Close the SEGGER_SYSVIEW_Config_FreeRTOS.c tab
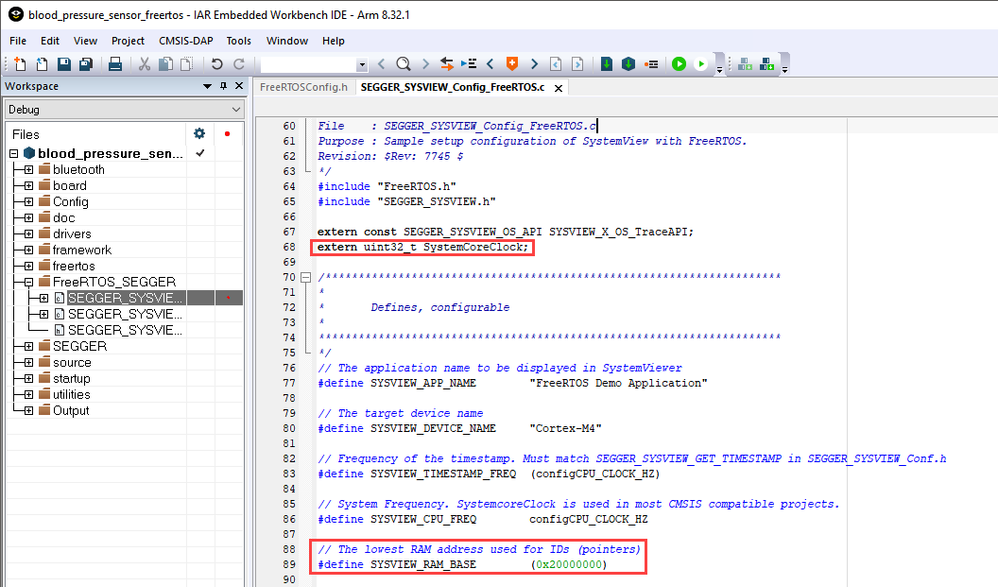This screenshot has height=587, width=998. [x=558, y=88]
